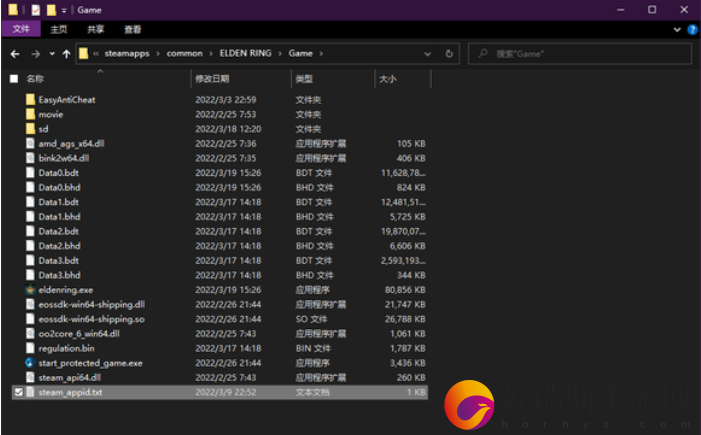This screenshot has width=701, height=435.
Task: Click the search Game input box
Action: (579, 54)
